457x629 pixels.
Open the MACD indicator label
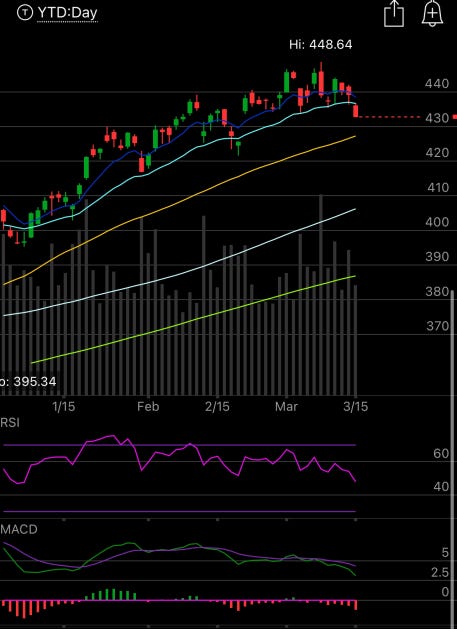19,529
